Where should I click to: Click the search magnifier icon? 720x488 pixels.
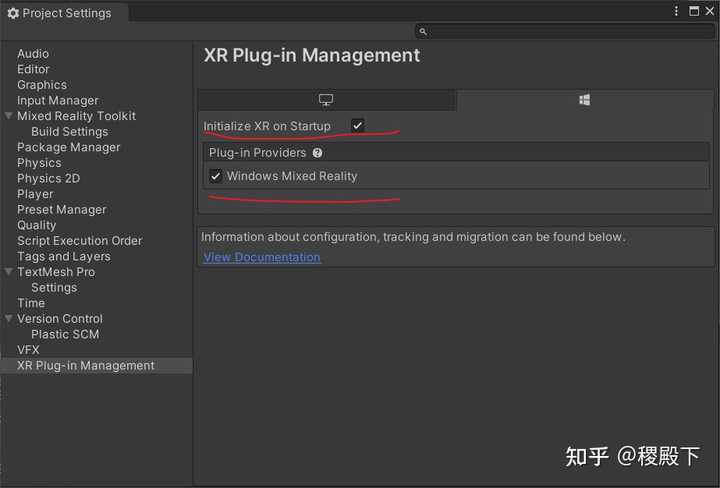tap(423, 31)
